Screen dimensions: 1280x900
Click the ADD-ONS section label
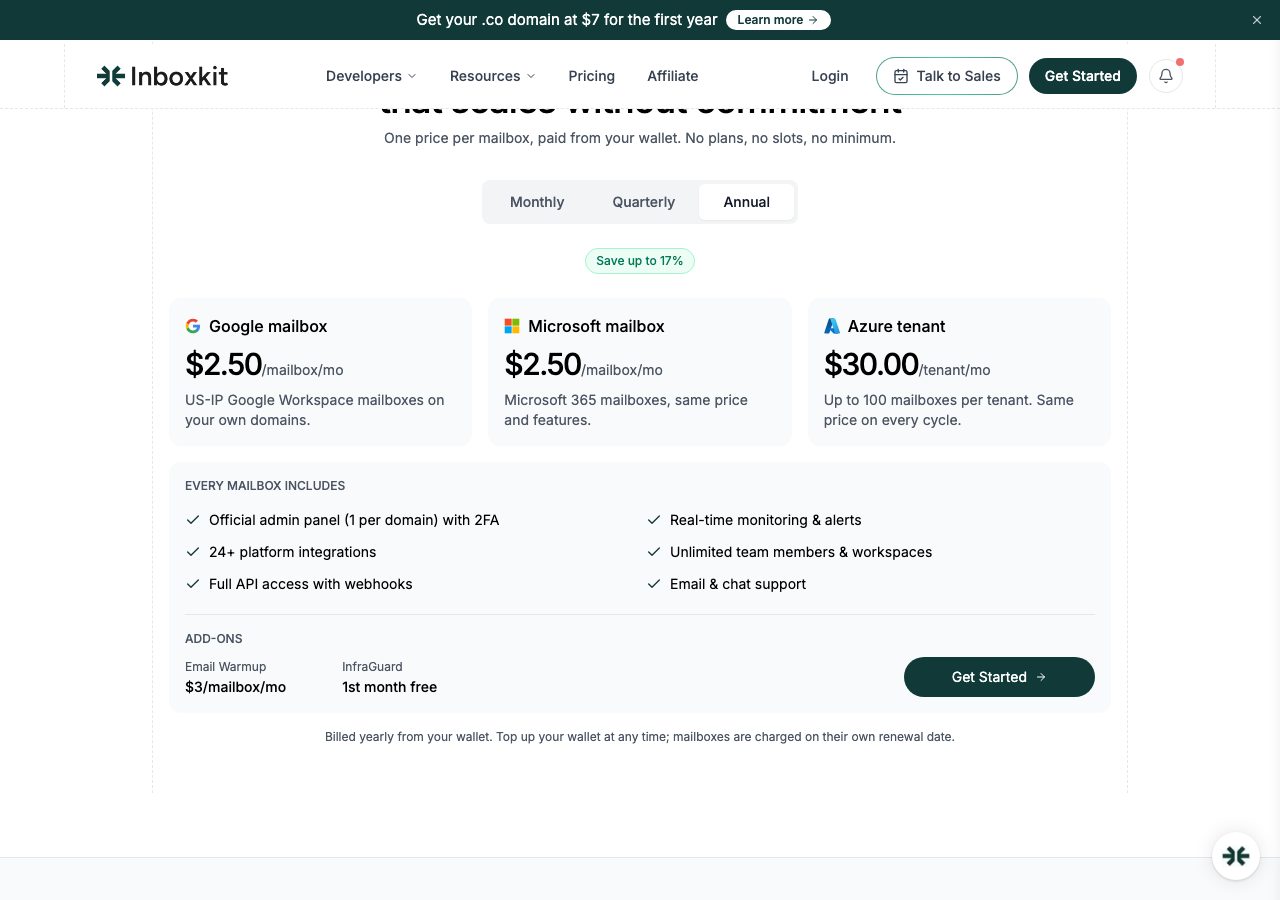pyautogui.click(x=214, y=639)
